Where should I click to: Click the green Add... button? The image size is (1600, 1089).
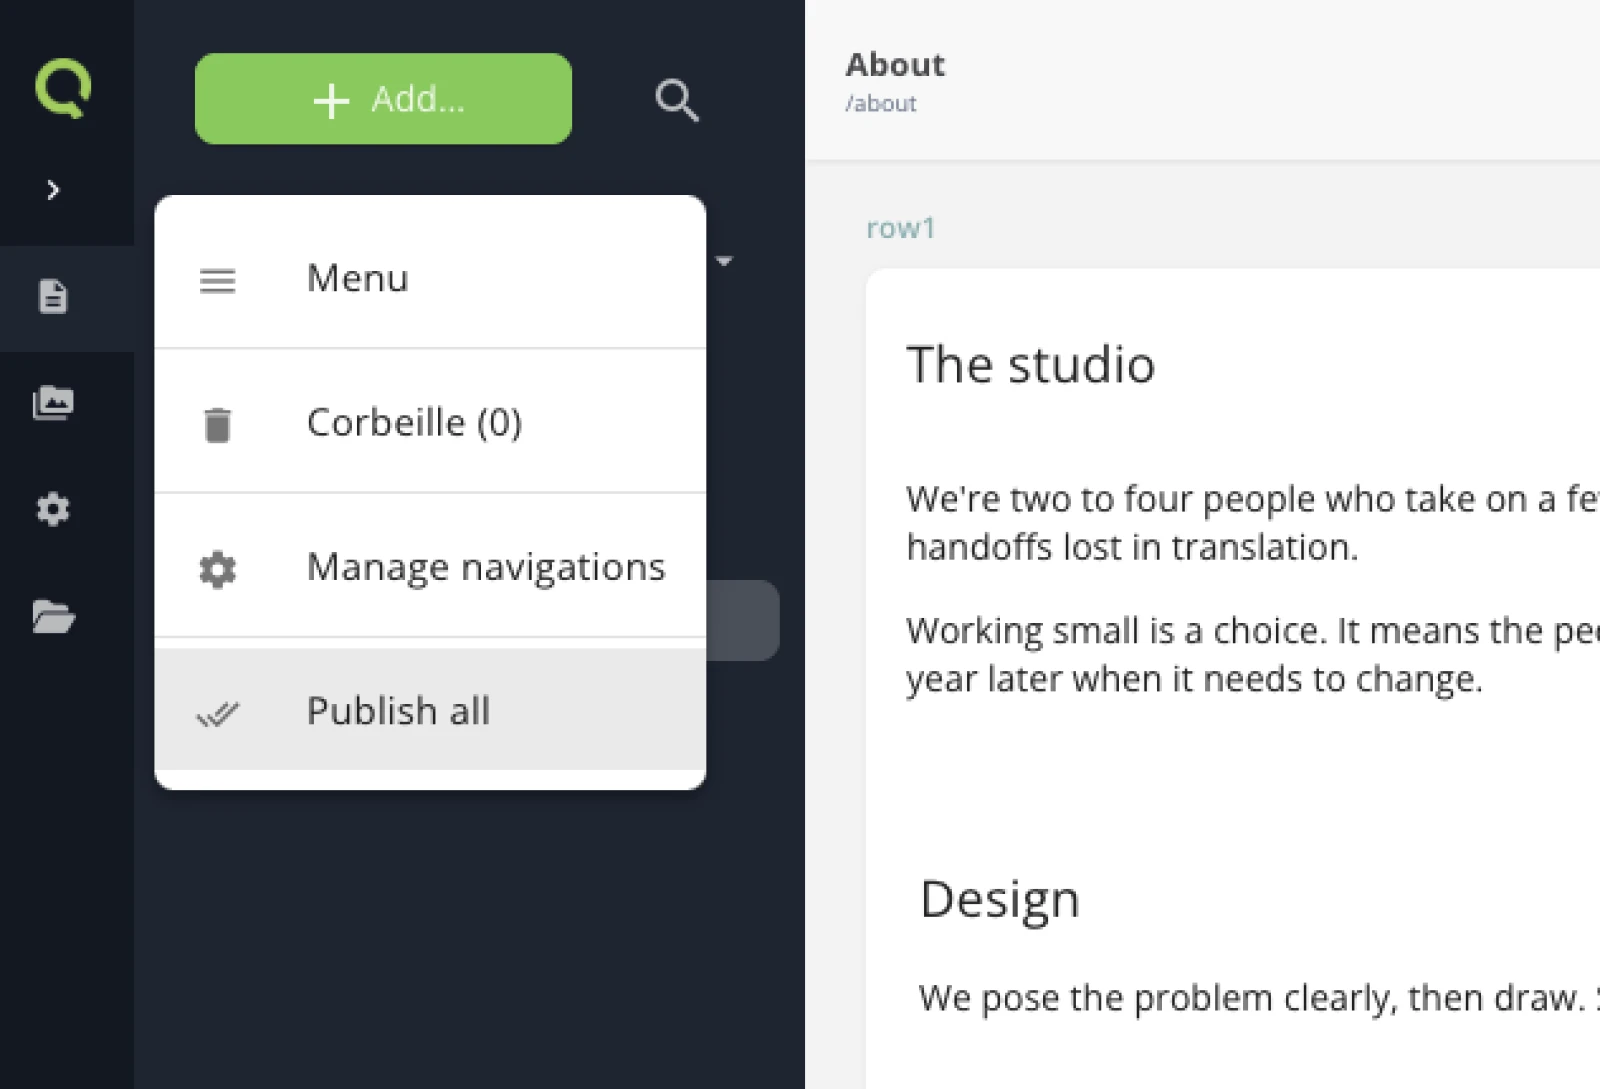383,99
